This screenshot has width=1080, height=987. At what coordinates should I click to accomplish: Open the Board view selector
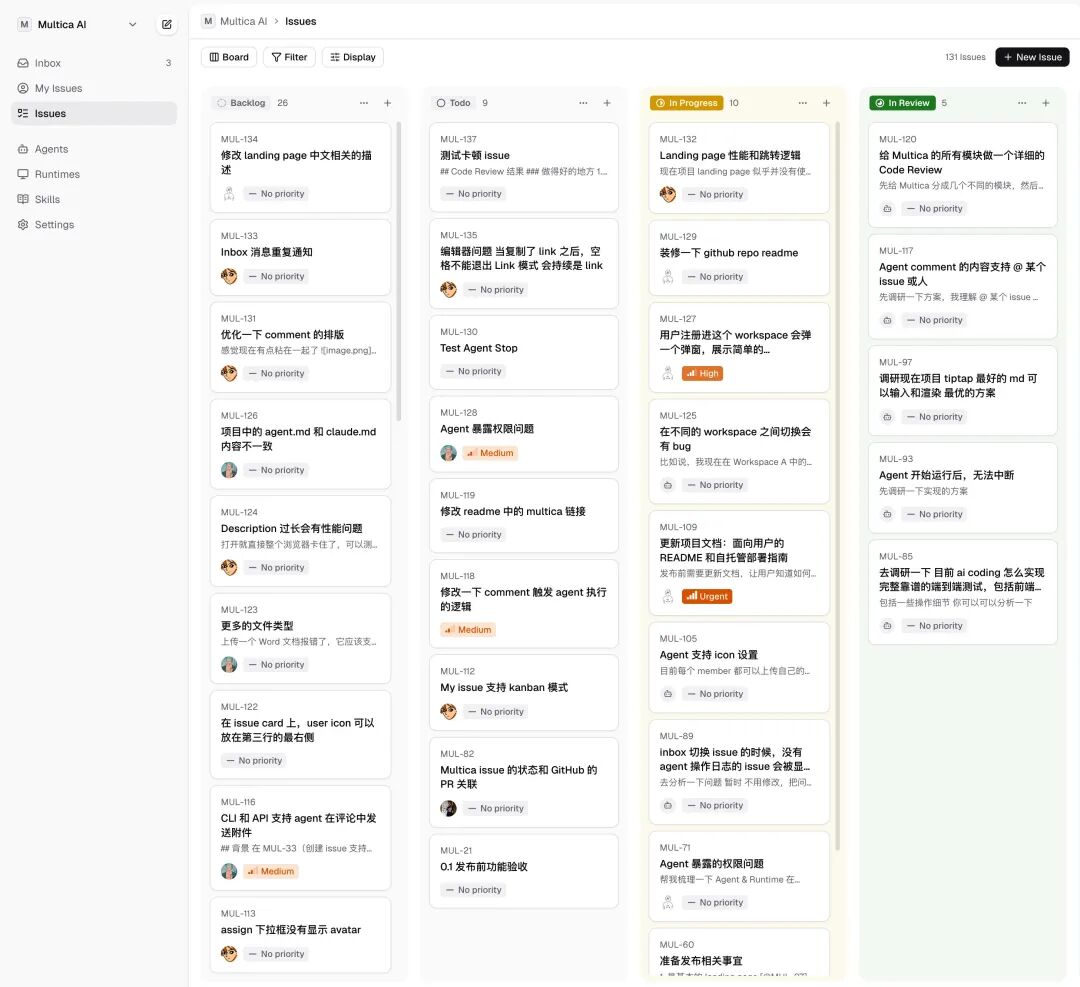229,57
